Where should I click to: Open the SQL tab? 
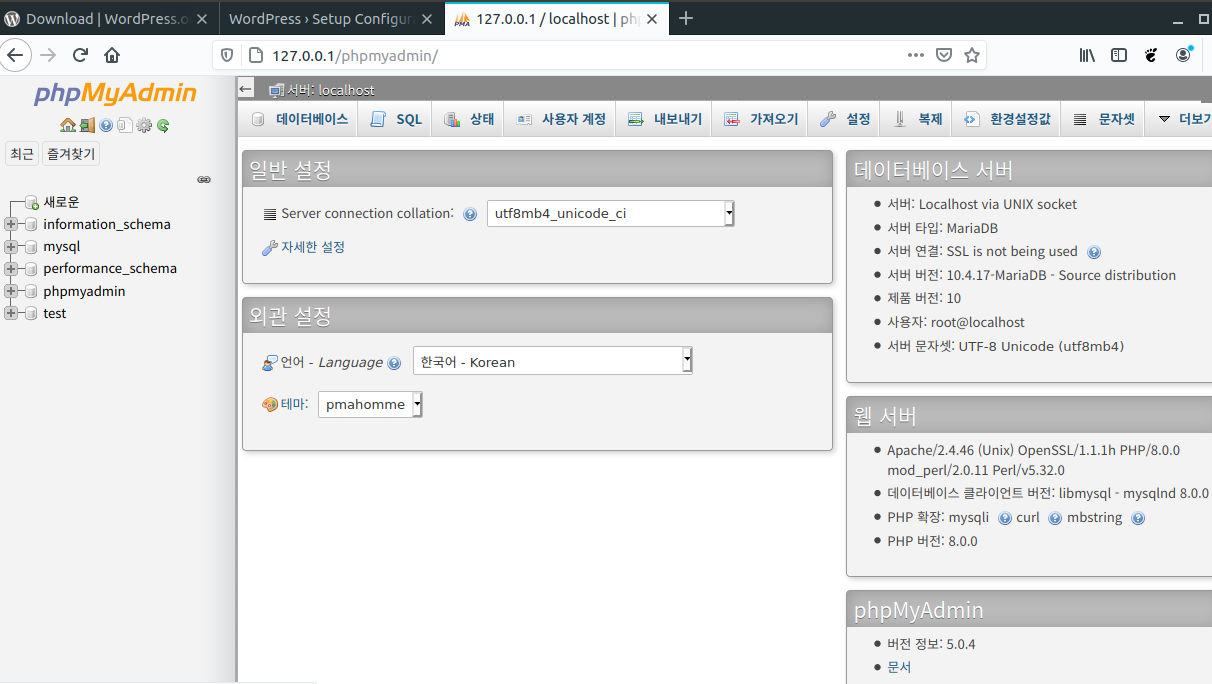pyautogui.click(x=396, y=119)
